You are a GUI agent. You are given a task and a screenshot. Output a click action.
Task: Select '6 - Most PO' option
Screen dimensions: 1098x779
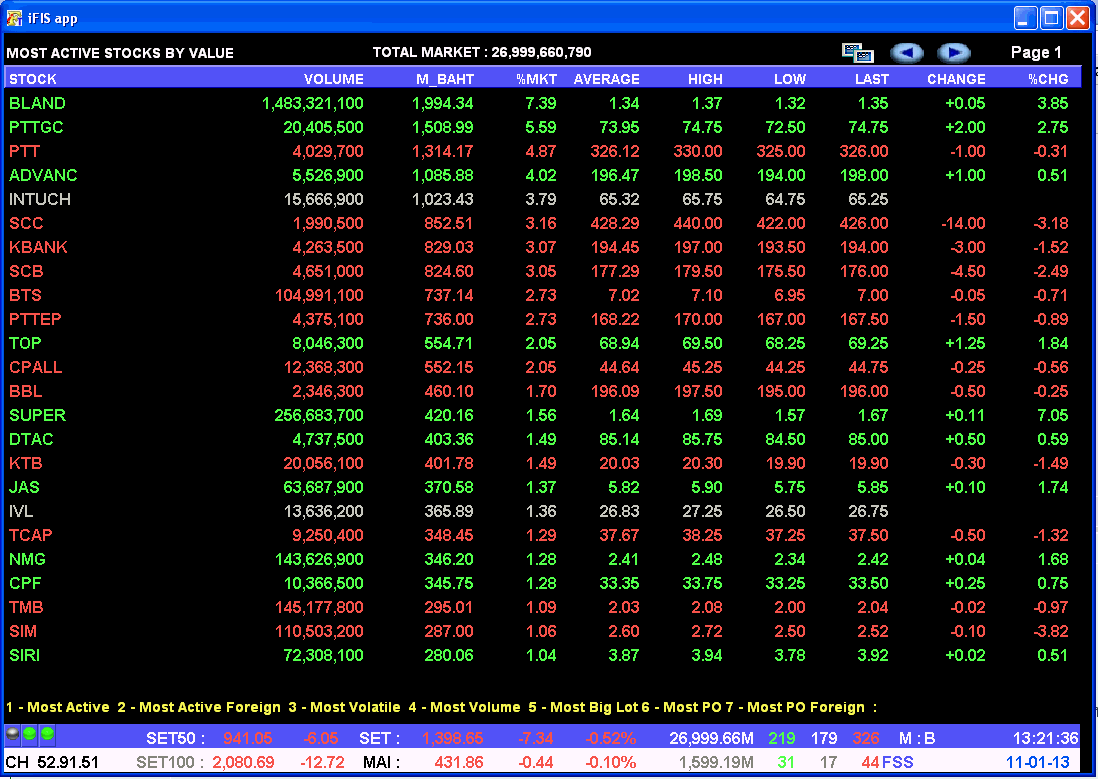[x=682, y=708]
